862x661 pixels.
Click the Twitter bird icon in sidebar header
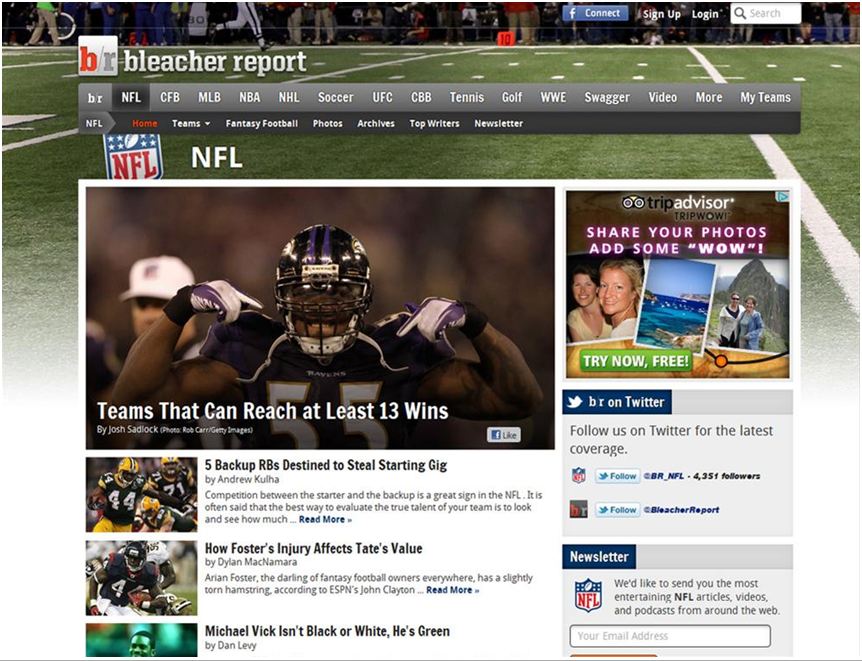tap(575, 402)
